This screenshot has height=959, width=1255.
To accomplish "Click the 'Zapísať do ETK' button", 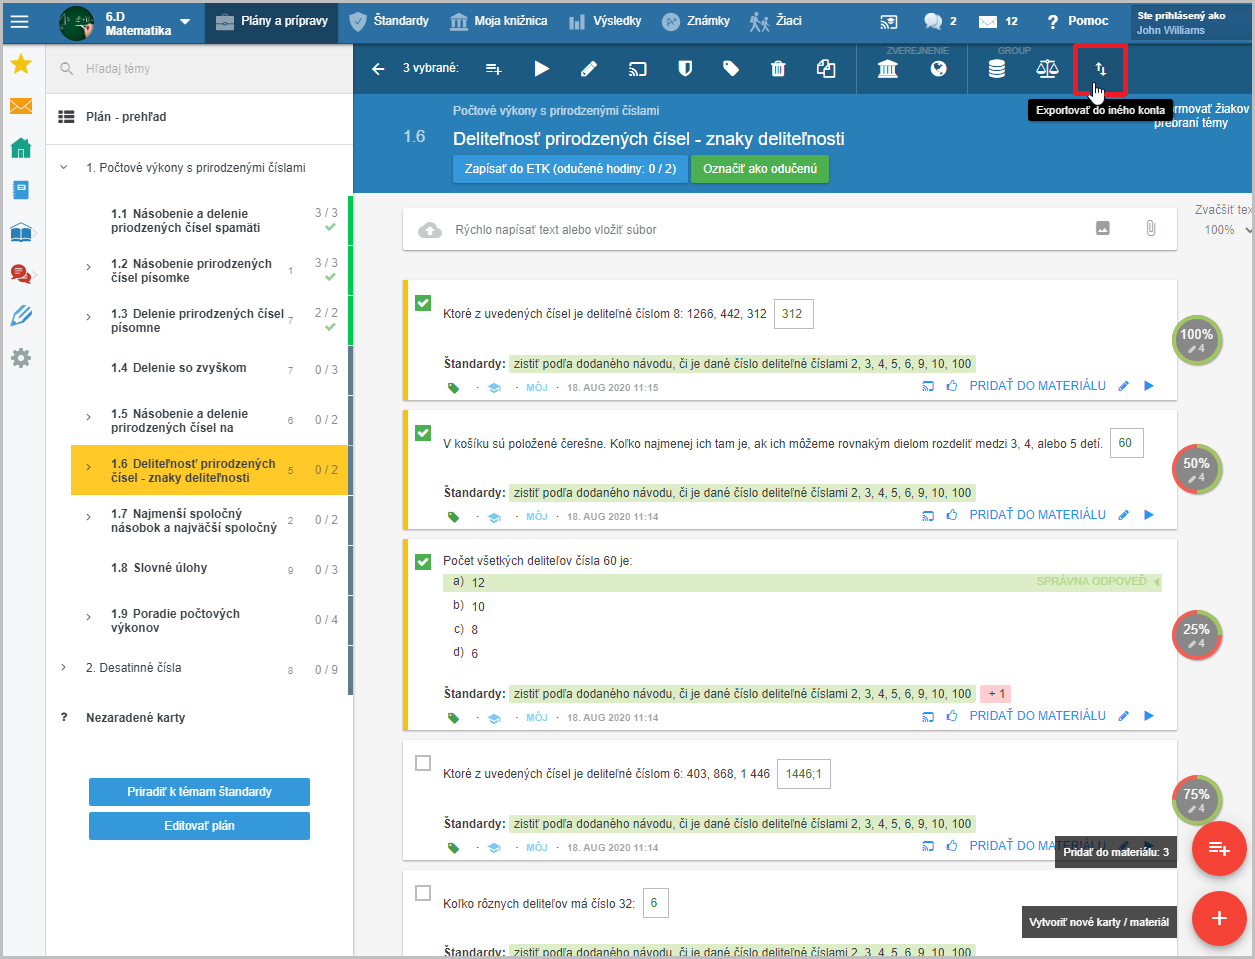I will point(570,169).
